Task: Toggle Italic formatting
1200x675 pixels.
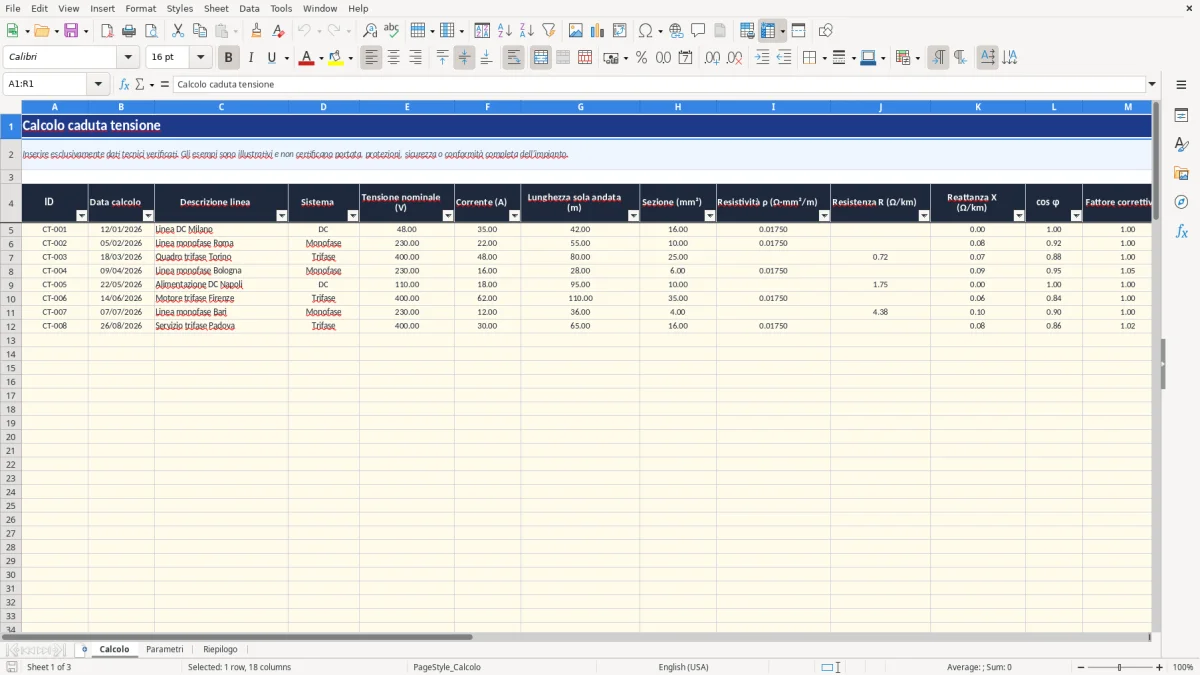Action: pyautogui.click(x=250, y=58)
